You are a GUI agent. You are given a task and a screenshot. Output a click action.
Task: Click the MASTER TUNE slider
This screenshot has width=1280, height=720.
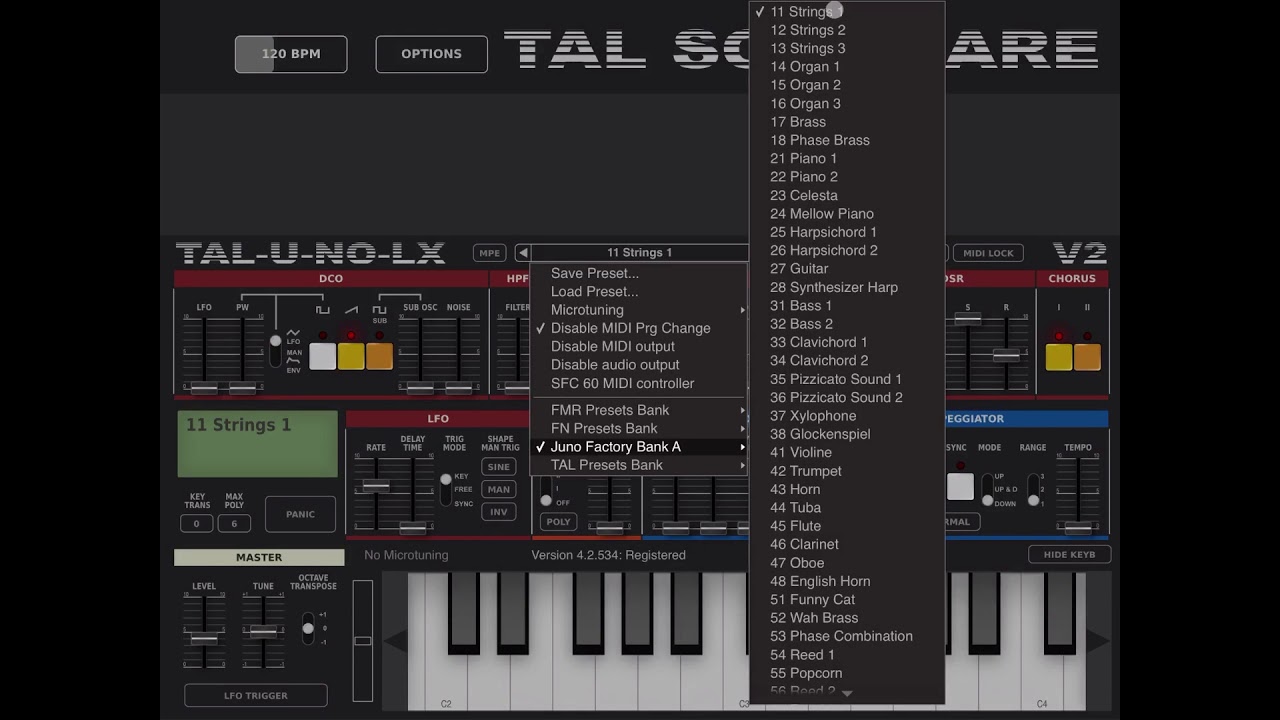click(x=263, y=632)
